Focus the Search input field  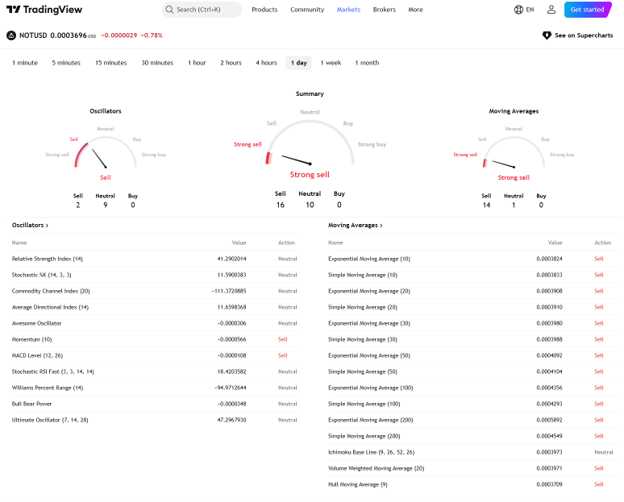coord(202,10)
